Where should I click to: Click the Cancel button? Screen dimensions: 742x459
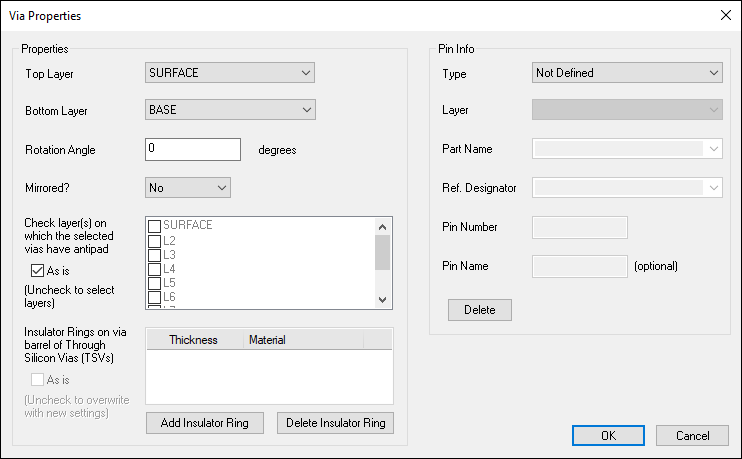(692, 436)
